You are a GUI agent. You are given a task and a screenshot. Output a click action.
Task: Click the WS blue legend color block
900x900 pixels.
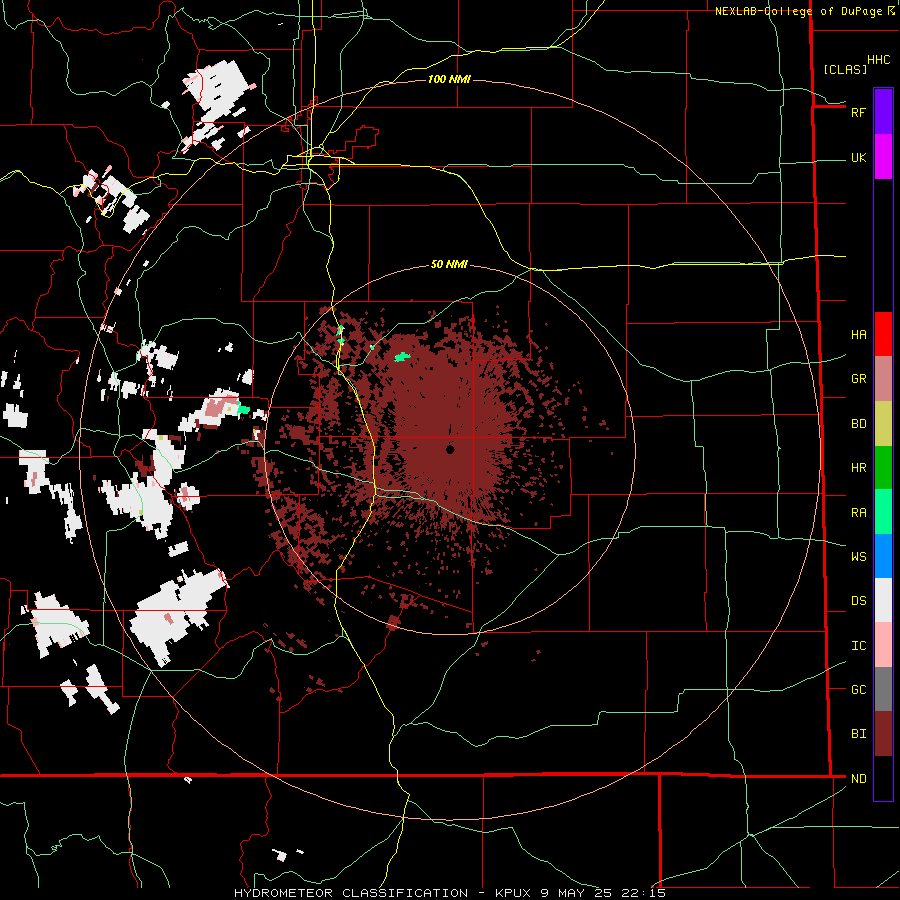pos(883,556)
